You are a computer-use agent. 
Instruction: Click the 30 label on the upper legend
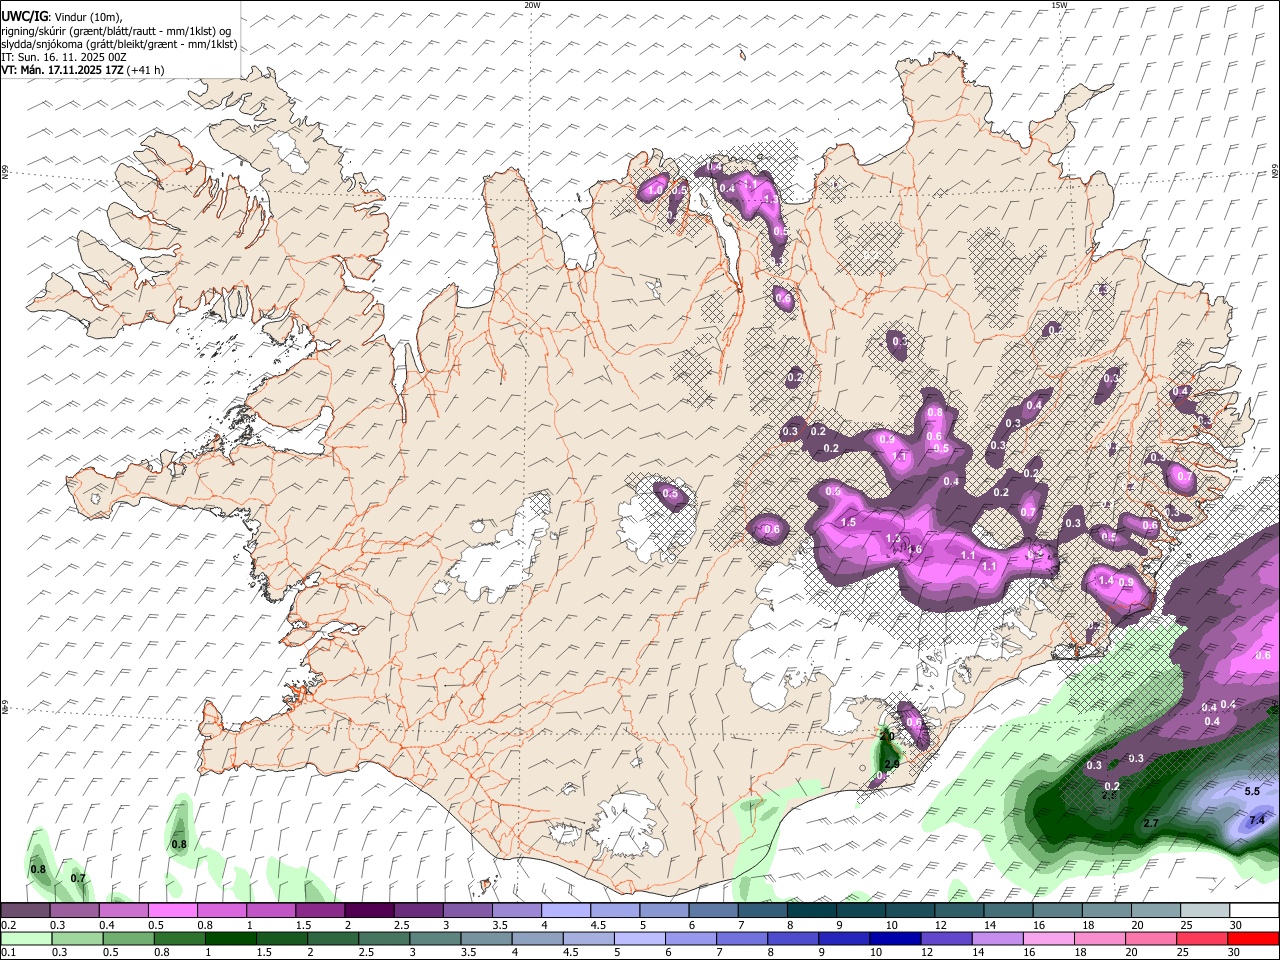coord(1236,925)
